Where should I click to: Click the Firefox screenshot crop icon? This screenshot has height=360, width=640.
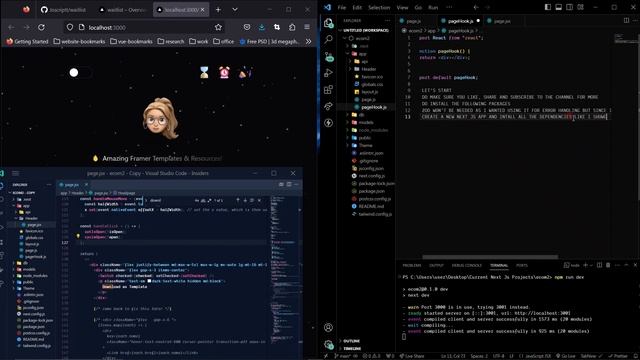pyautogui.click(x=277, y=27)
